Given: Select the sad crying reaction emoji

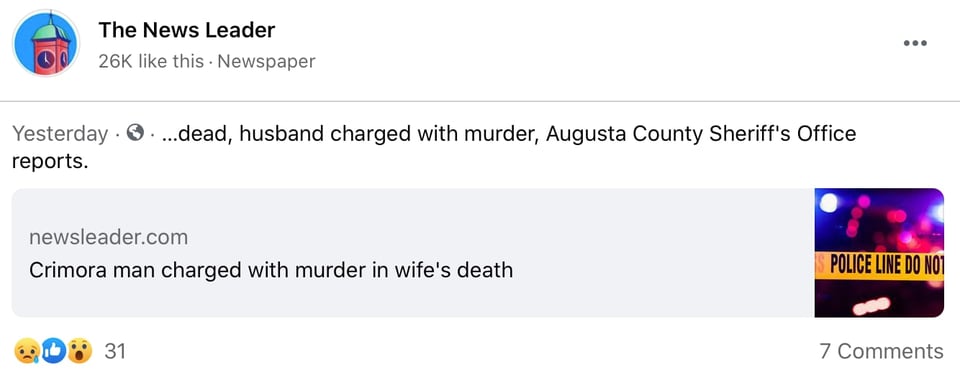Looking at the screenshot, I should (26, 351).
